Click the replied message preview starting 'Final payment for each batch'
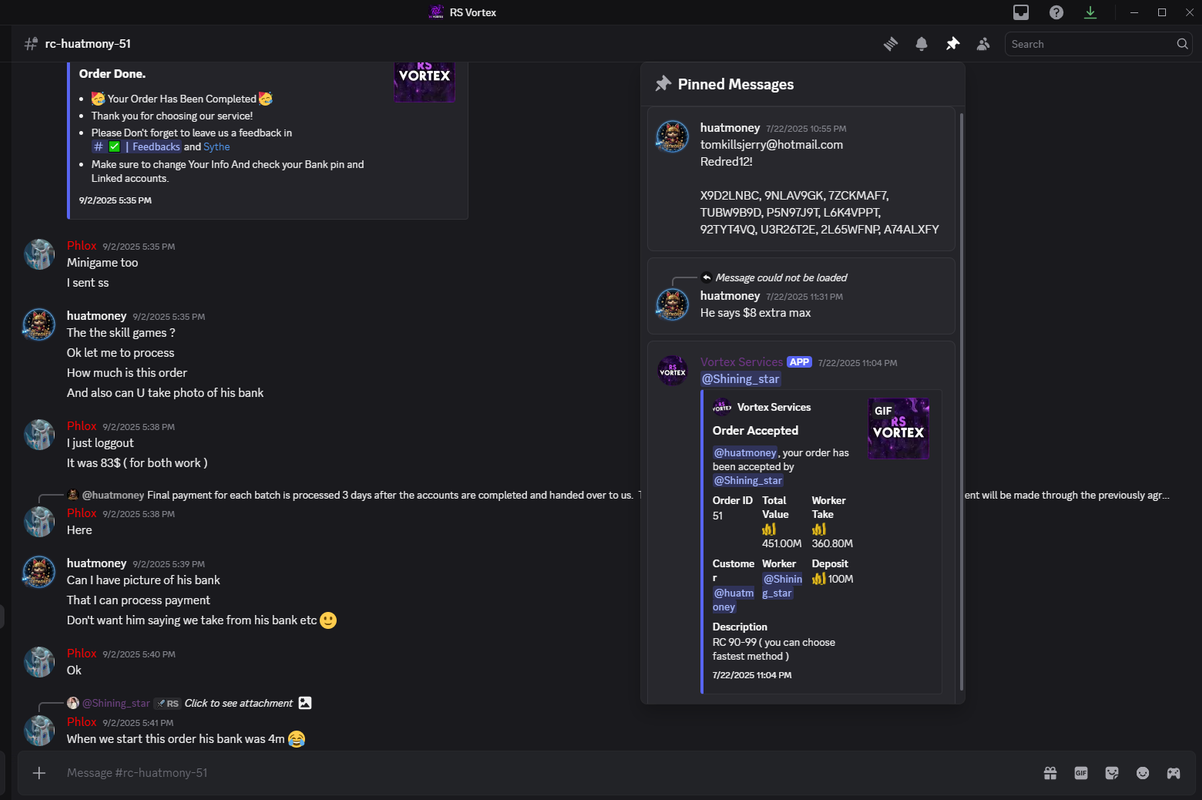 coord(658,495)
